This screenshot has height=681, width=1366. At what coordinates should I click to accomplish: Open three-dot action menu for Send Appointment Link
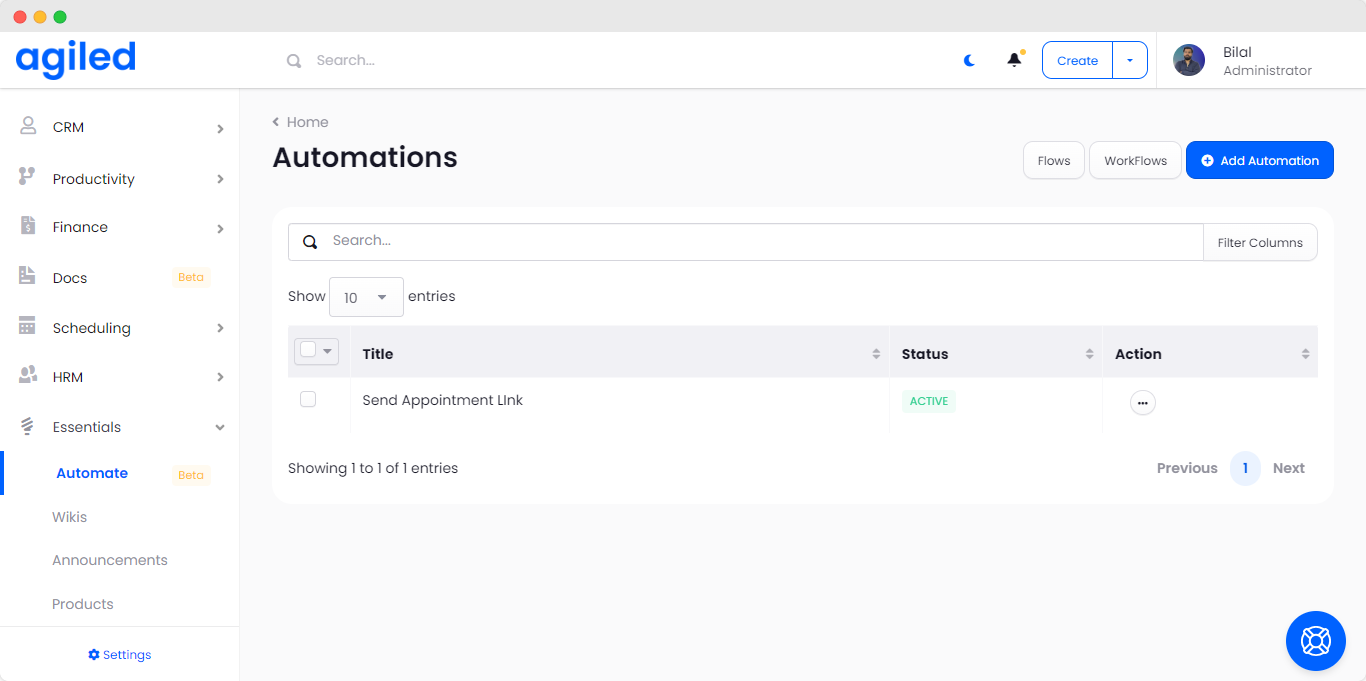[x=1142, y=402]
